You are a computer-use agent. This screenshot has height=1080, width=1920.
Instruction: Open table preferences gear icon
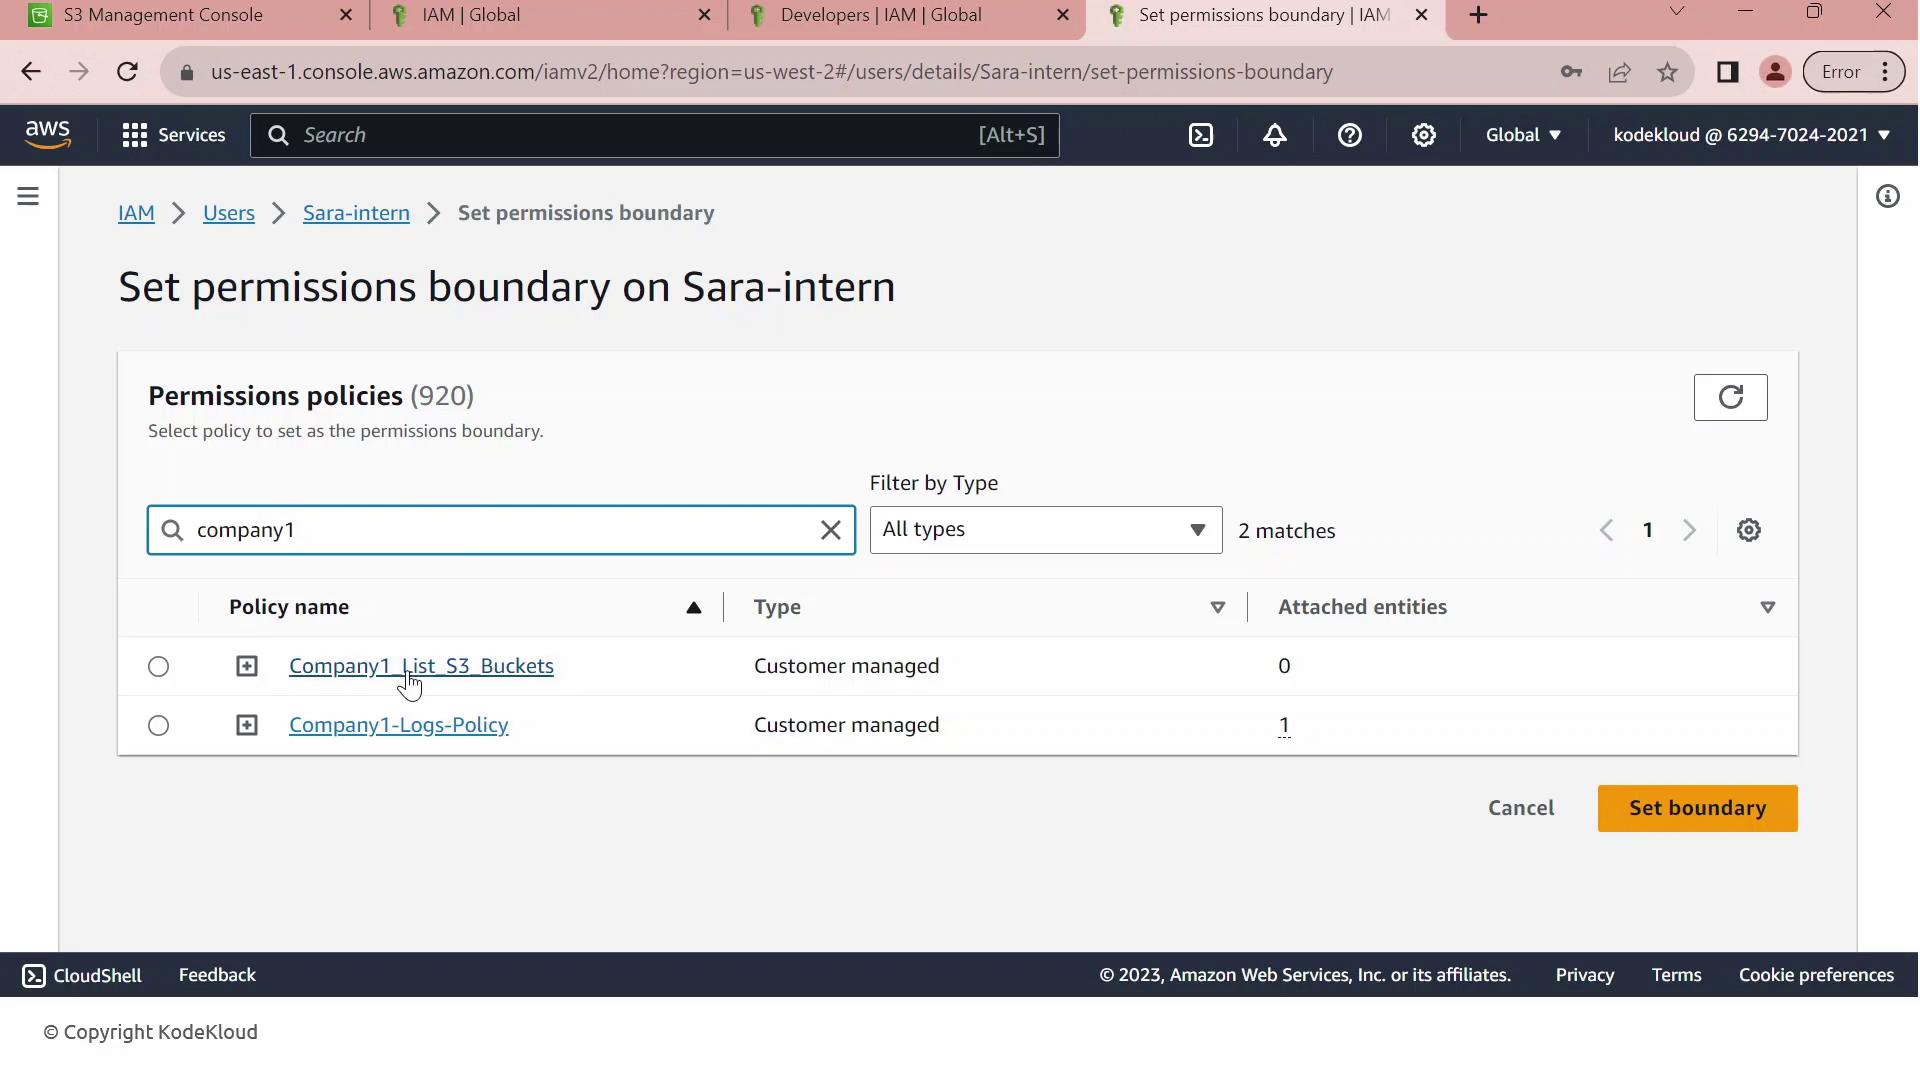pyautogui.click(x=1748, y=530)
